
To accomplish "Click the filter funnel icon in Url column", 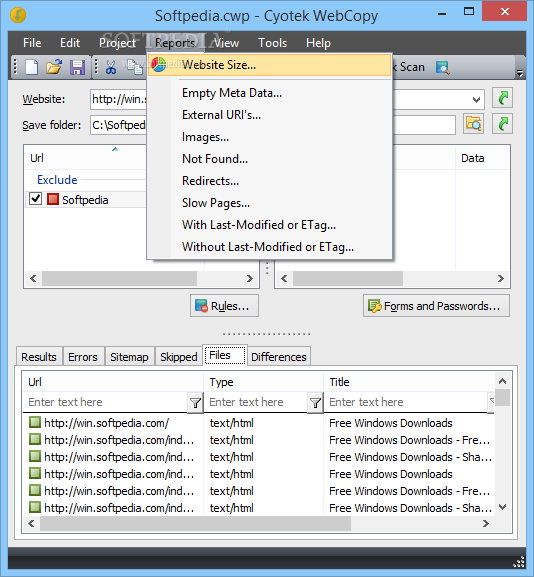I will 195,403.
